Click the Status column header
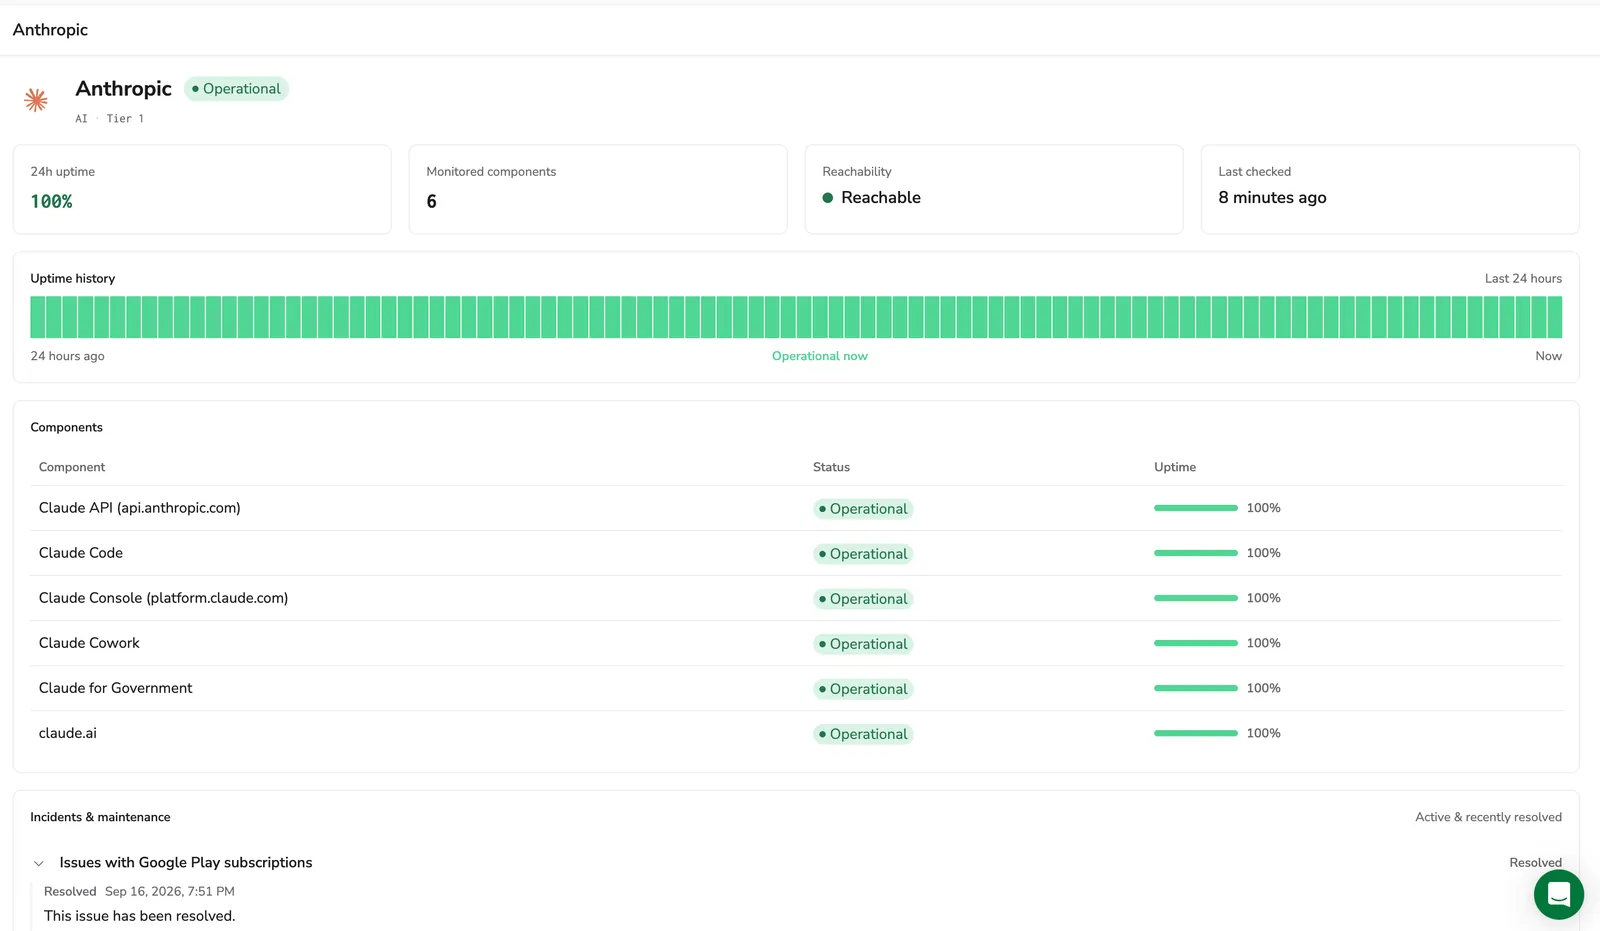The height and width of the screenshot is (931, 1600). coord(831,467)
